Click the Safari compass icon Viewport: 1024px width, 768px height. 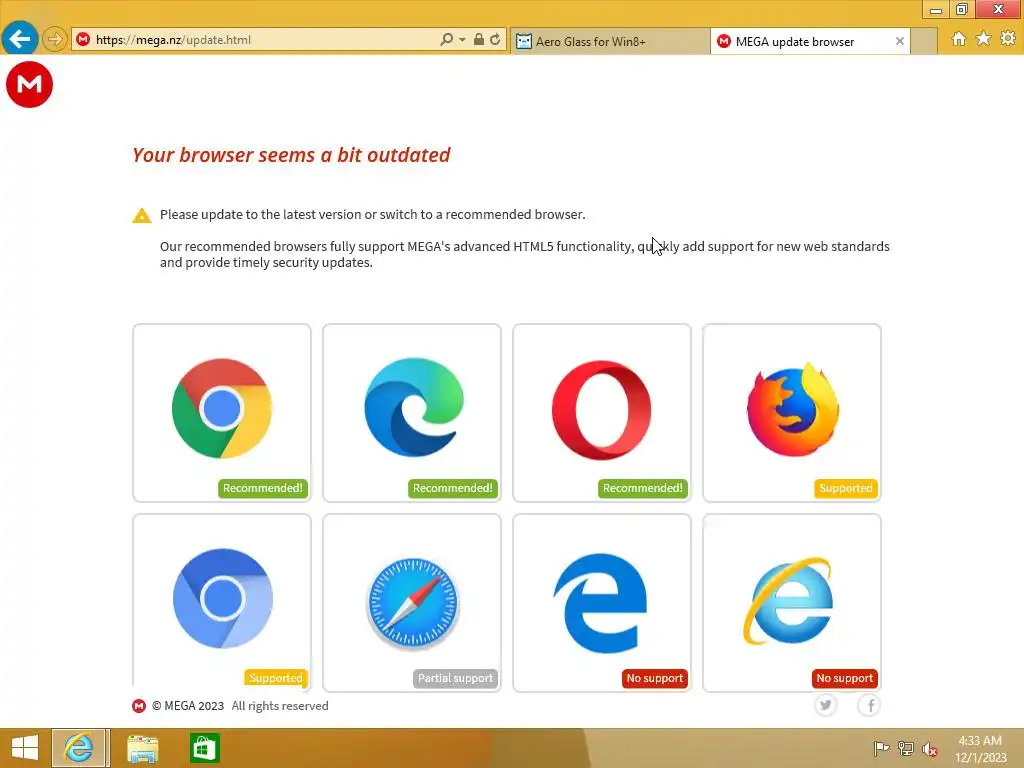pyautogui.click(x=413, y=603)
